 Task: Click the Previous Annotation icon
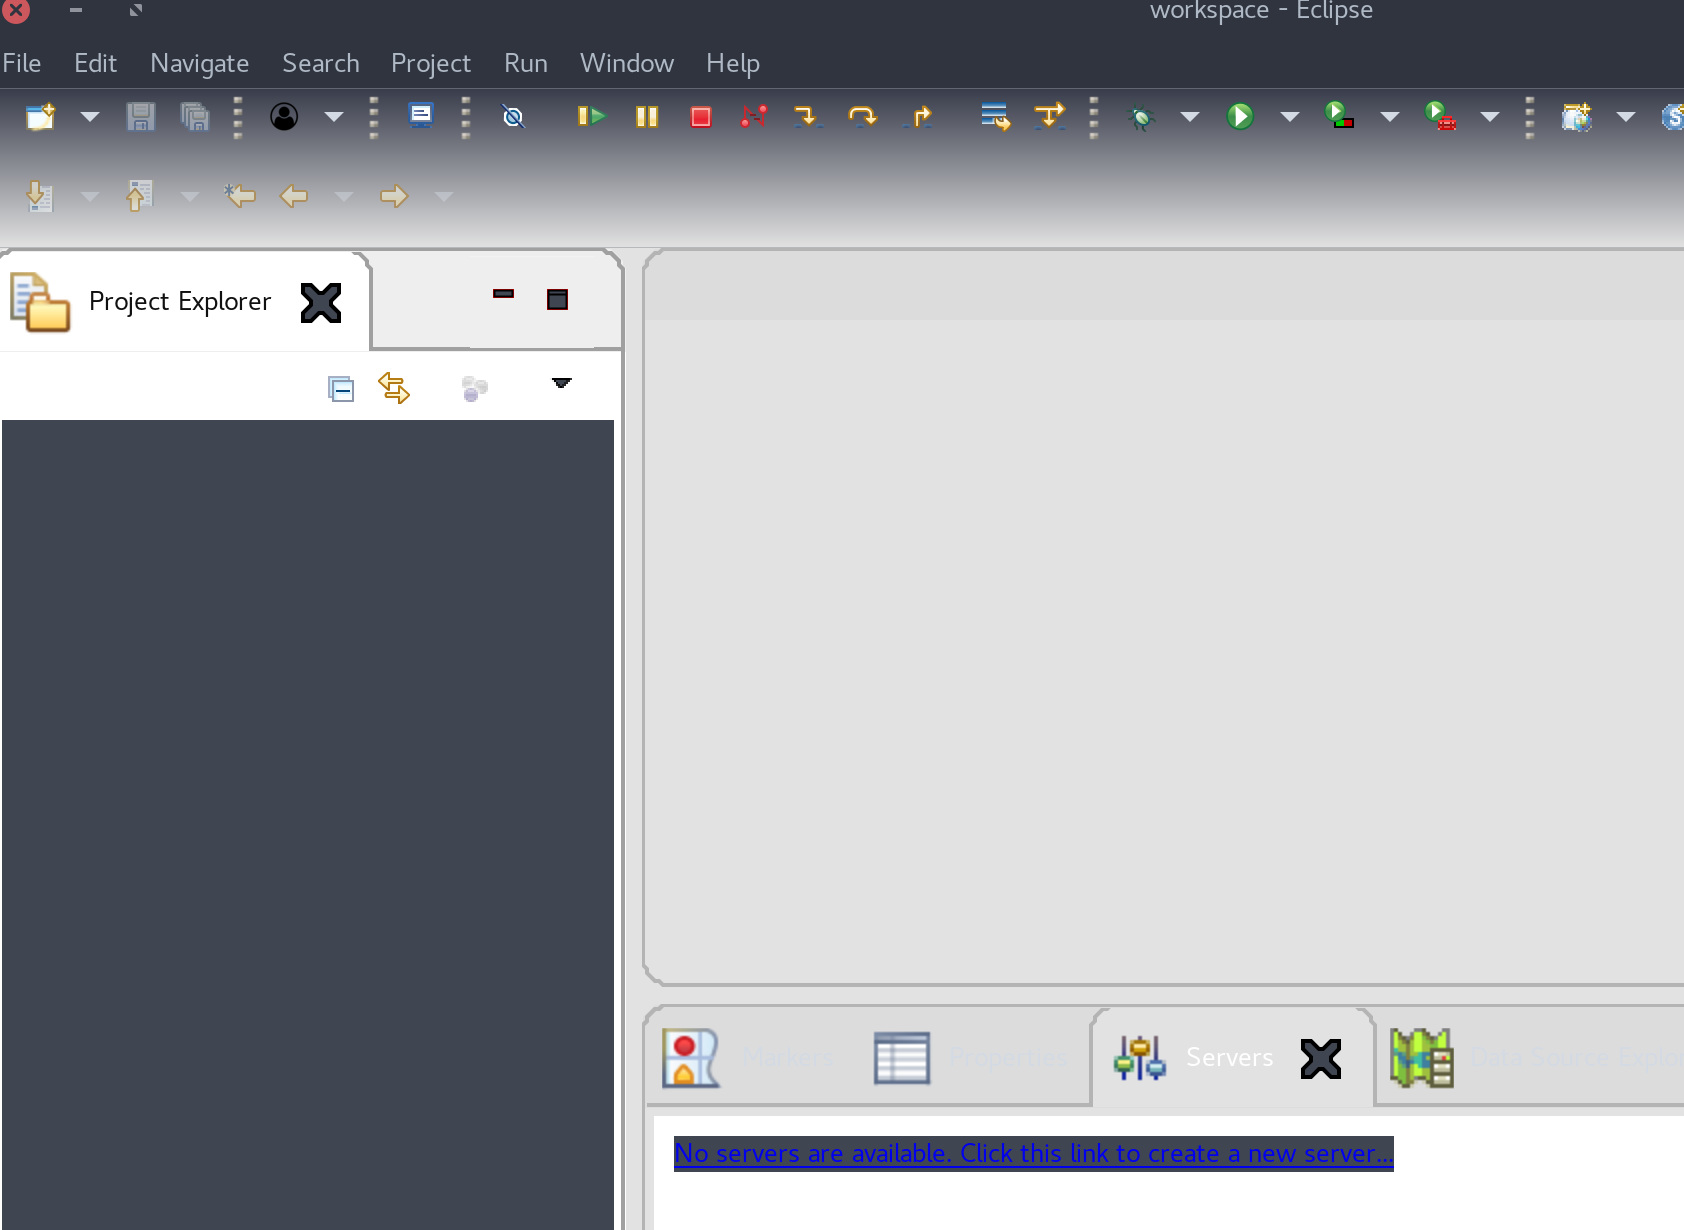139,196
